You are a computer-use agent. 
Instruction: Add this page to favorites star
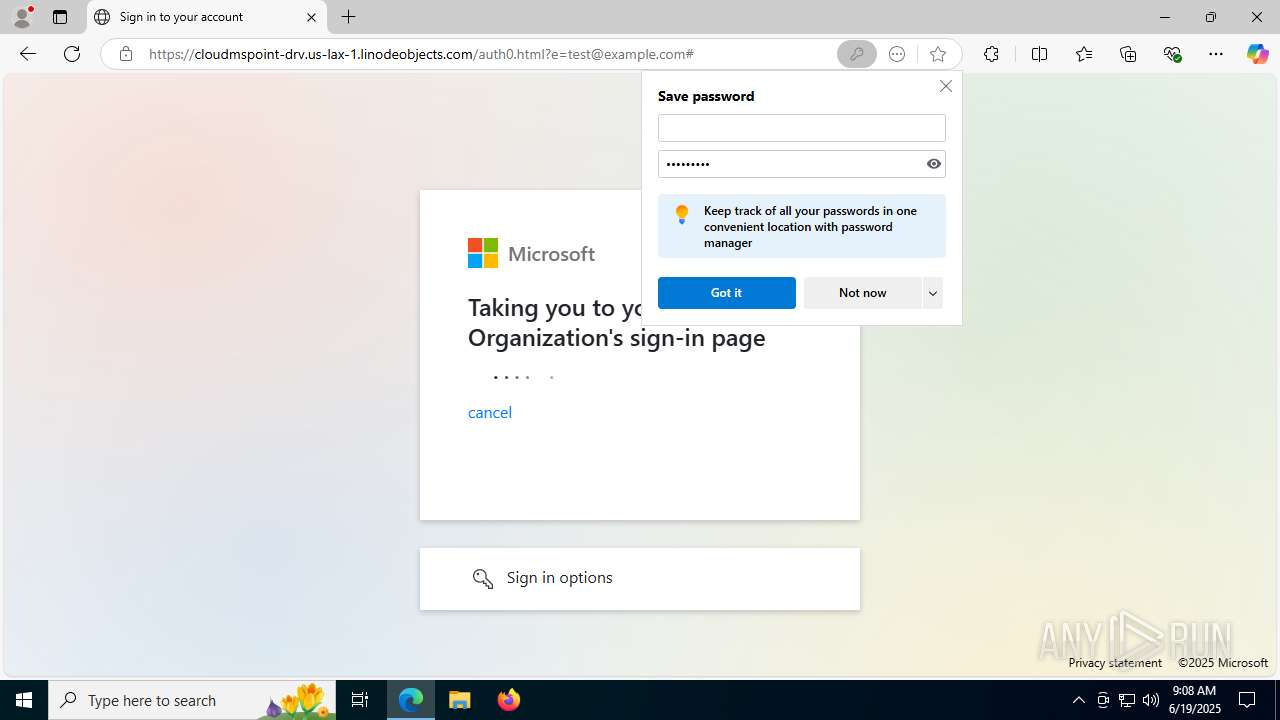click(x=937, y=54)
